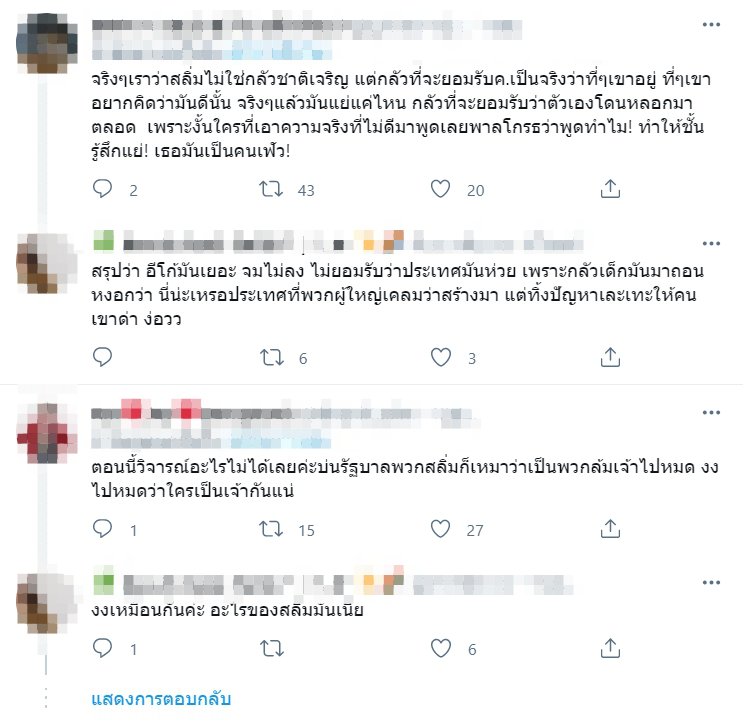
Task: Share the second tweet
Action: 610,357
